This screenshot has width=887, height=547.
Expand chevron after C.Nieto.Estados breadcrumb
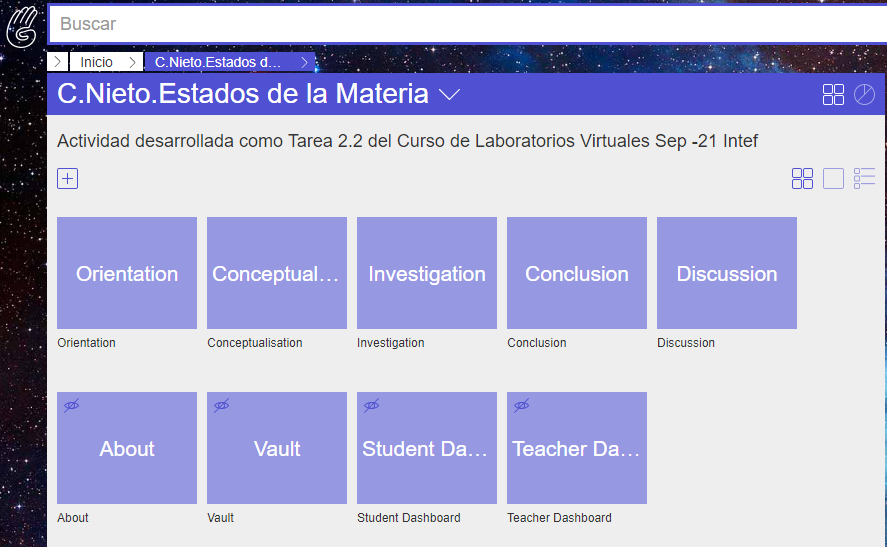[x=304, y=62]
